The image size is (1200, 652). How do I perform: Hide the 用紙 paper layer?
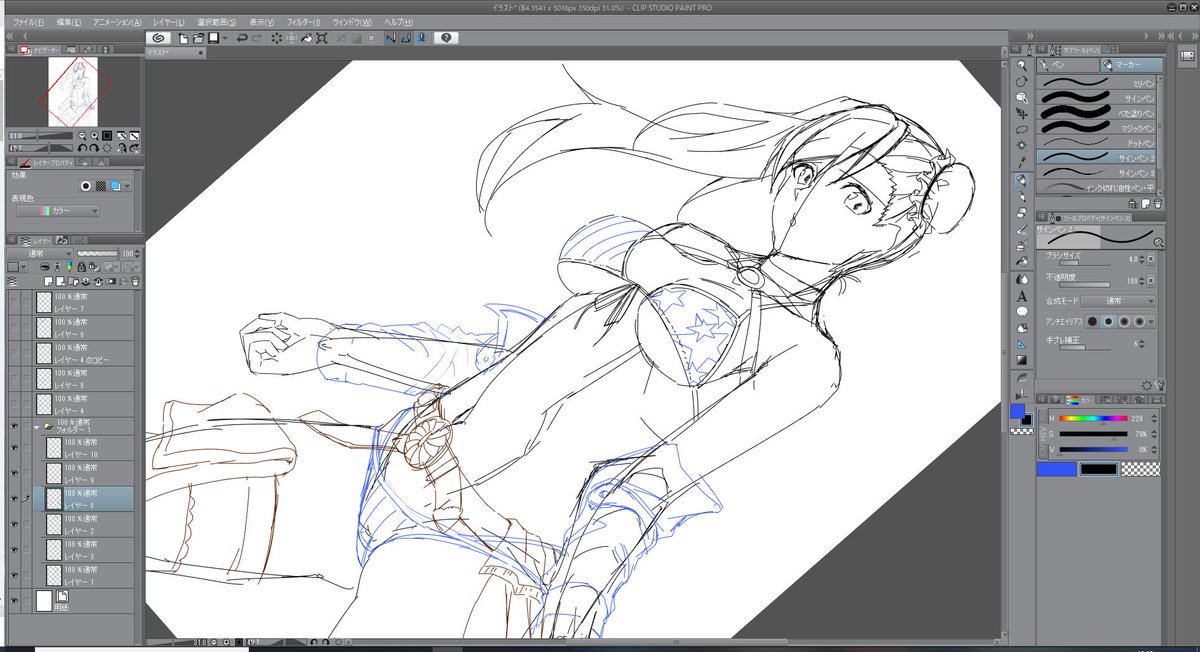coord(14,600)
